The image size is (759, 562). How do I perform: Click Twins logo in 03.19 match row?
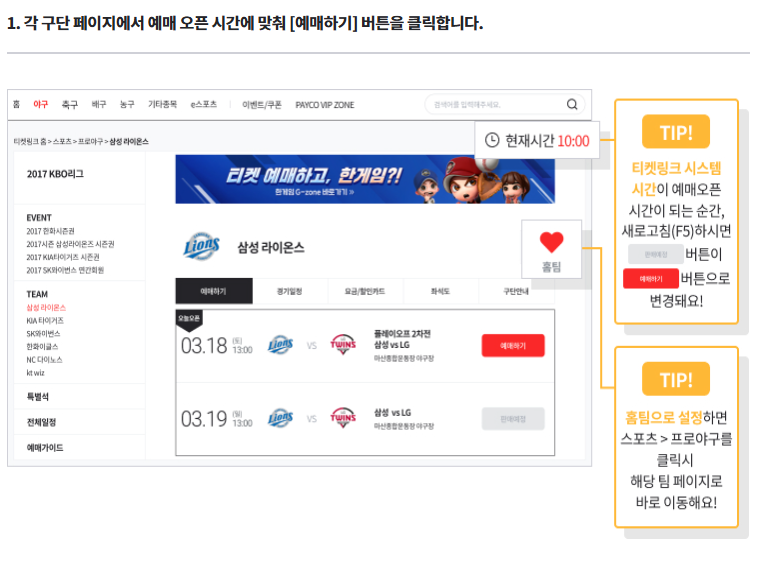[343, 417]
